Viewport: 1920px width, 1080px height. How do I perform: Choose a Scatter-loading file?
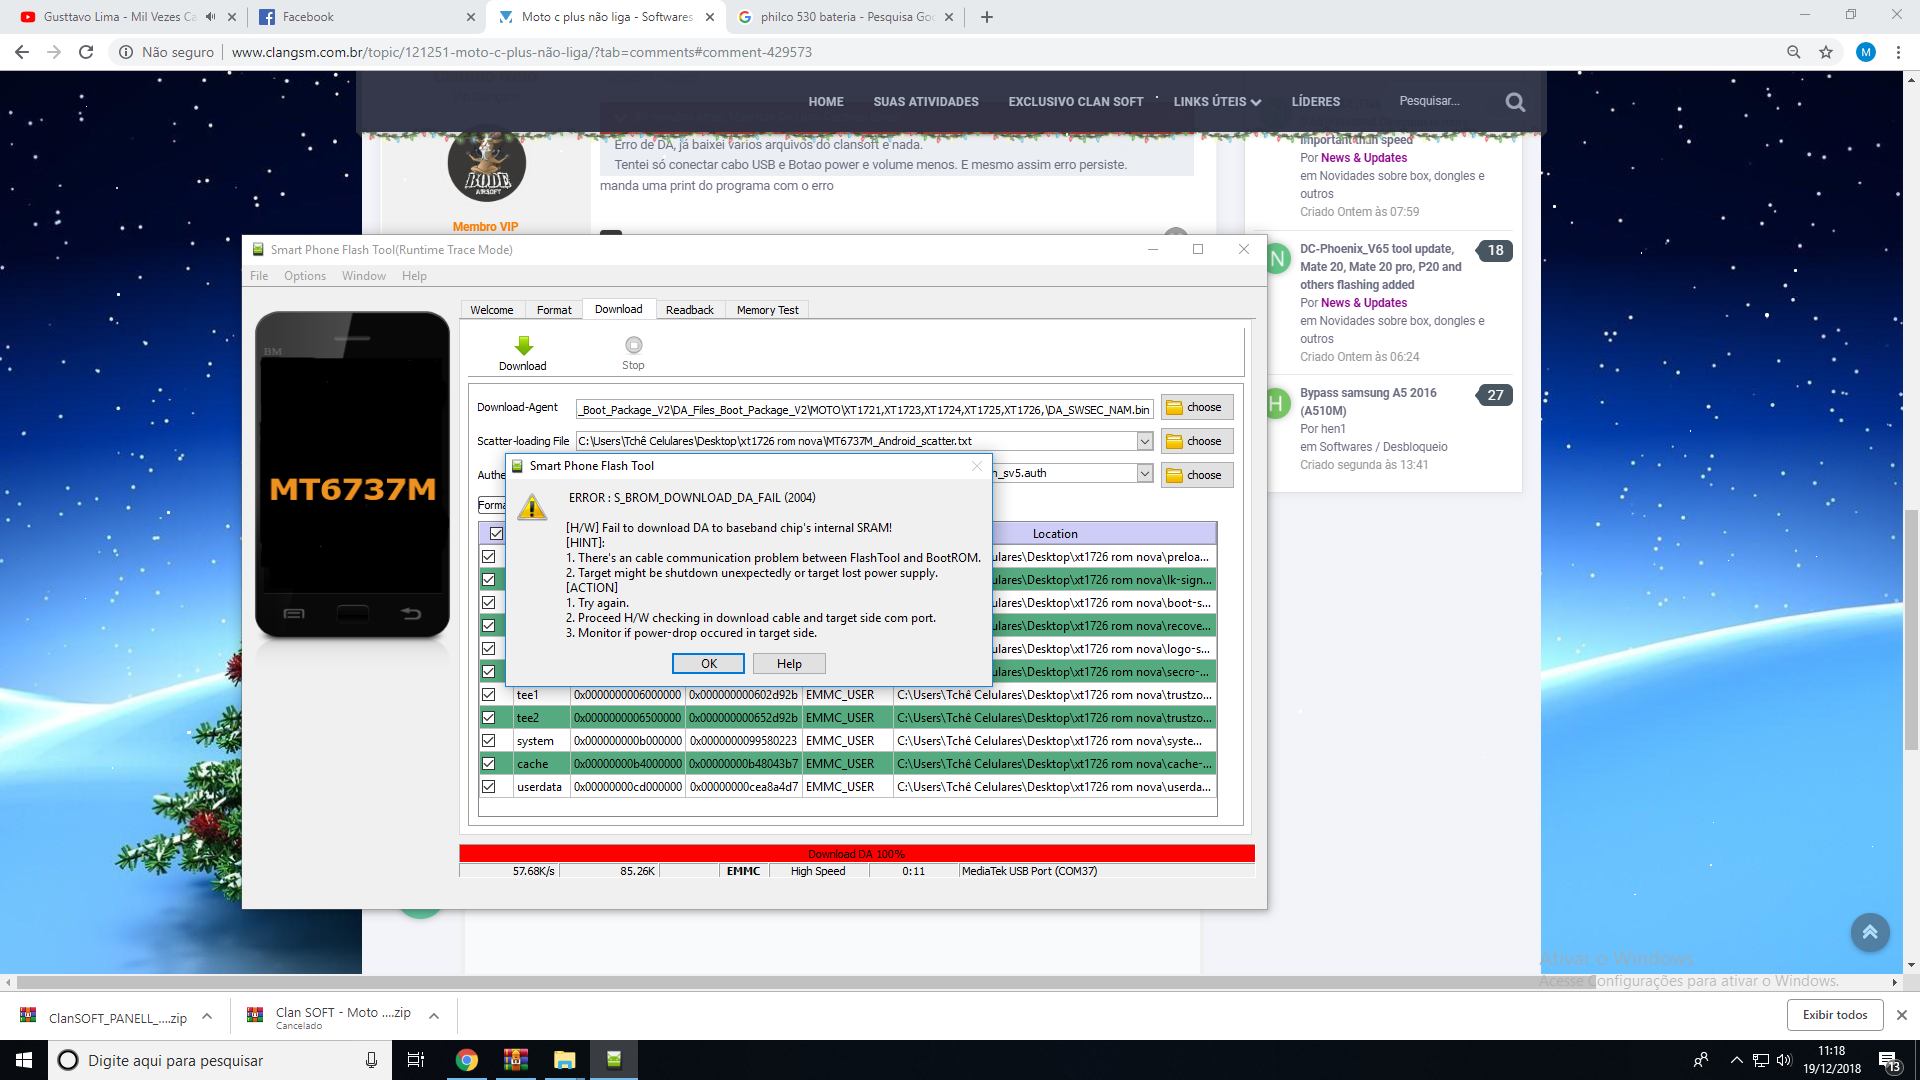(x=1197, y=441)
